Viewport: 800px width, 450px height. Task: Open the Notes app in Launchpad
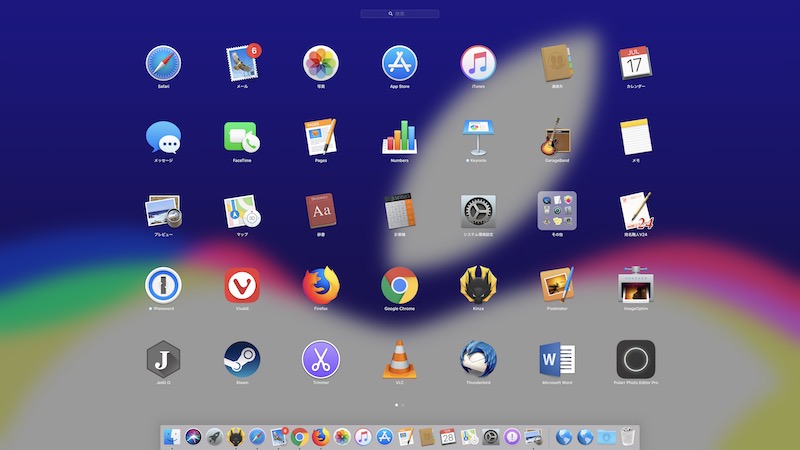click(636, 137)
